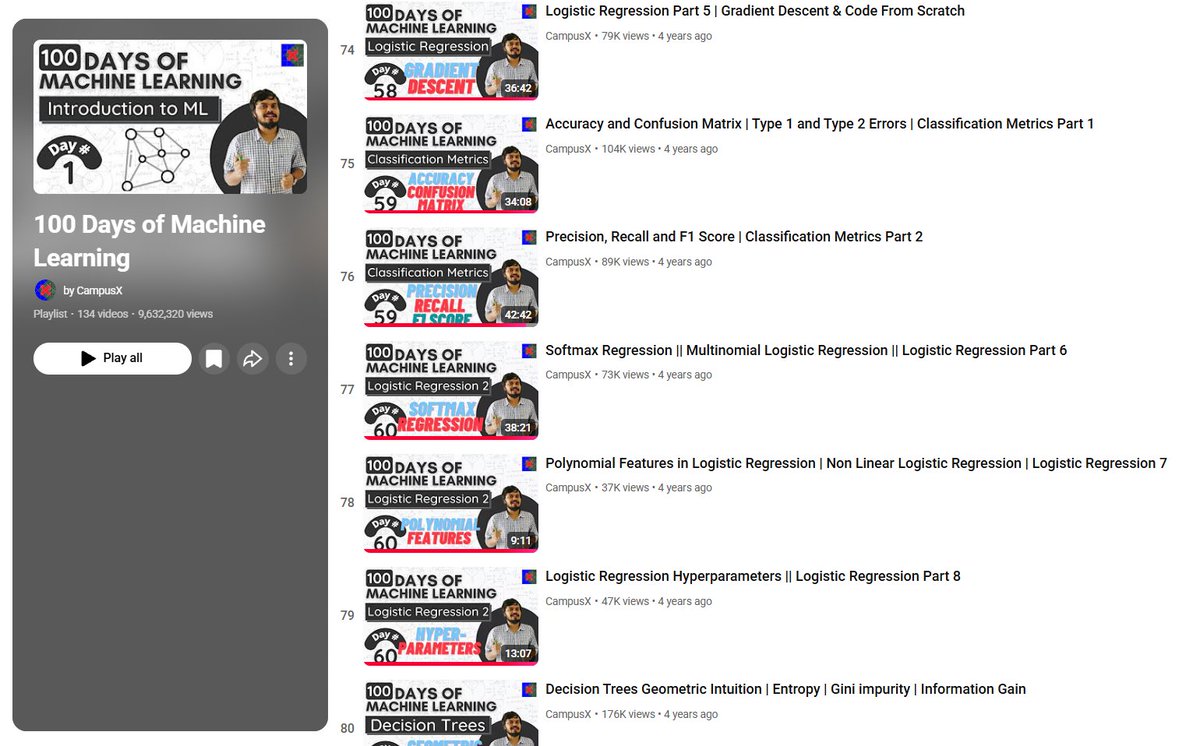Screen dimensions: 1200x746
Task: Click CampusX channel name under Precision, Recall video
Action: [x=568, y=262]
